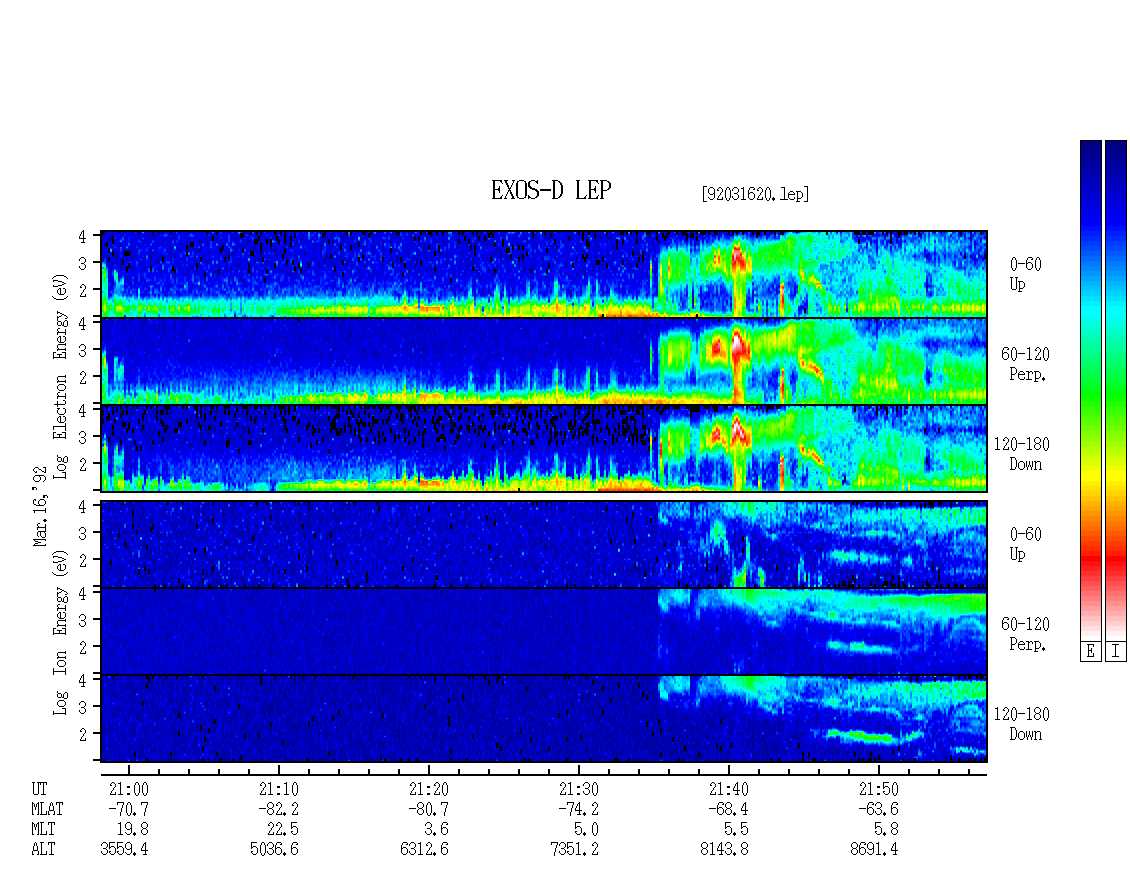Click the electron color scale bar above E
The image size is (1130, 875).
(x=1090, y=390)
